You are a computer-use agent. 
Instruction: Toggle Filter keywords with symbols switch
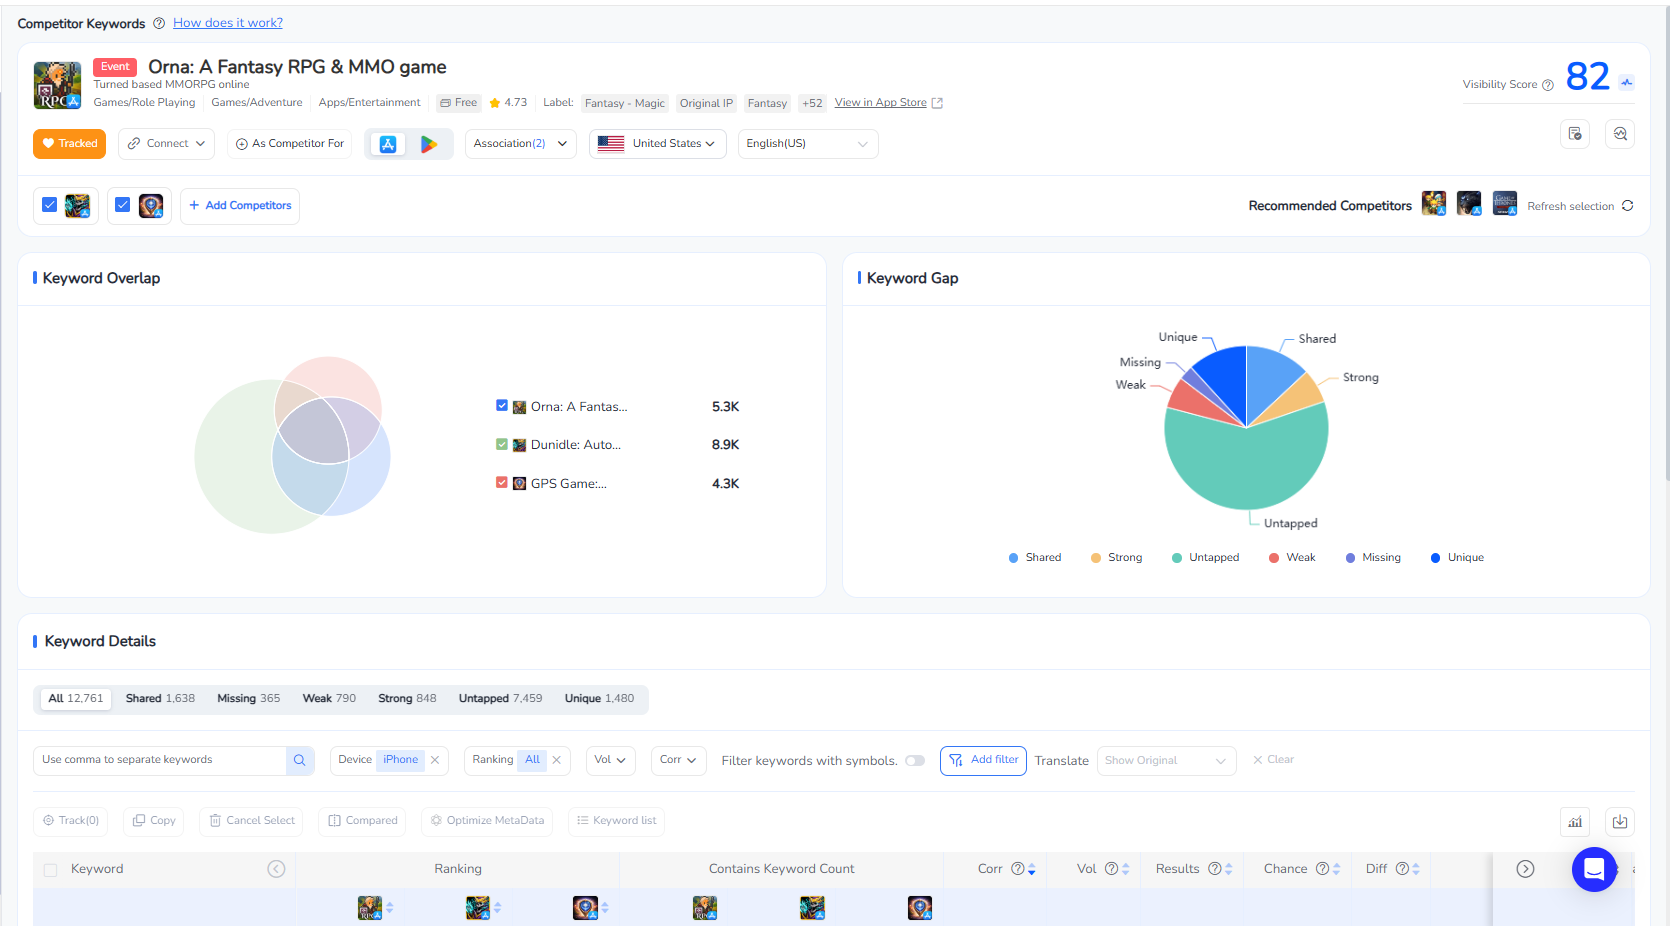coord(915,761)
